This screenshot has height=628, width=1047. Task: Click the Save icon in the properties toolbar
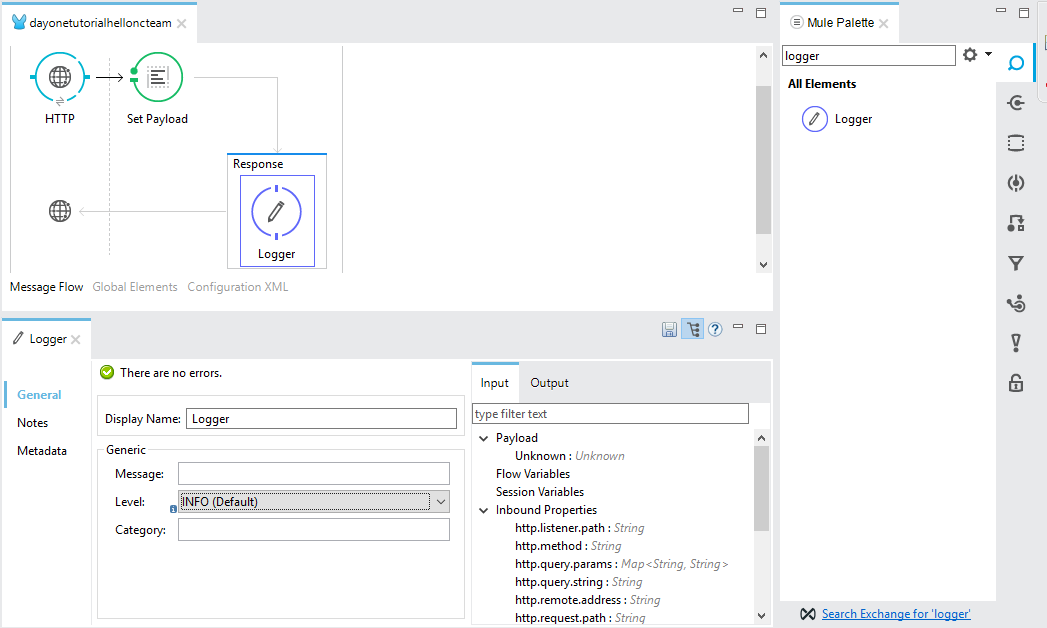pyautogui.click(x=669, y=328)
